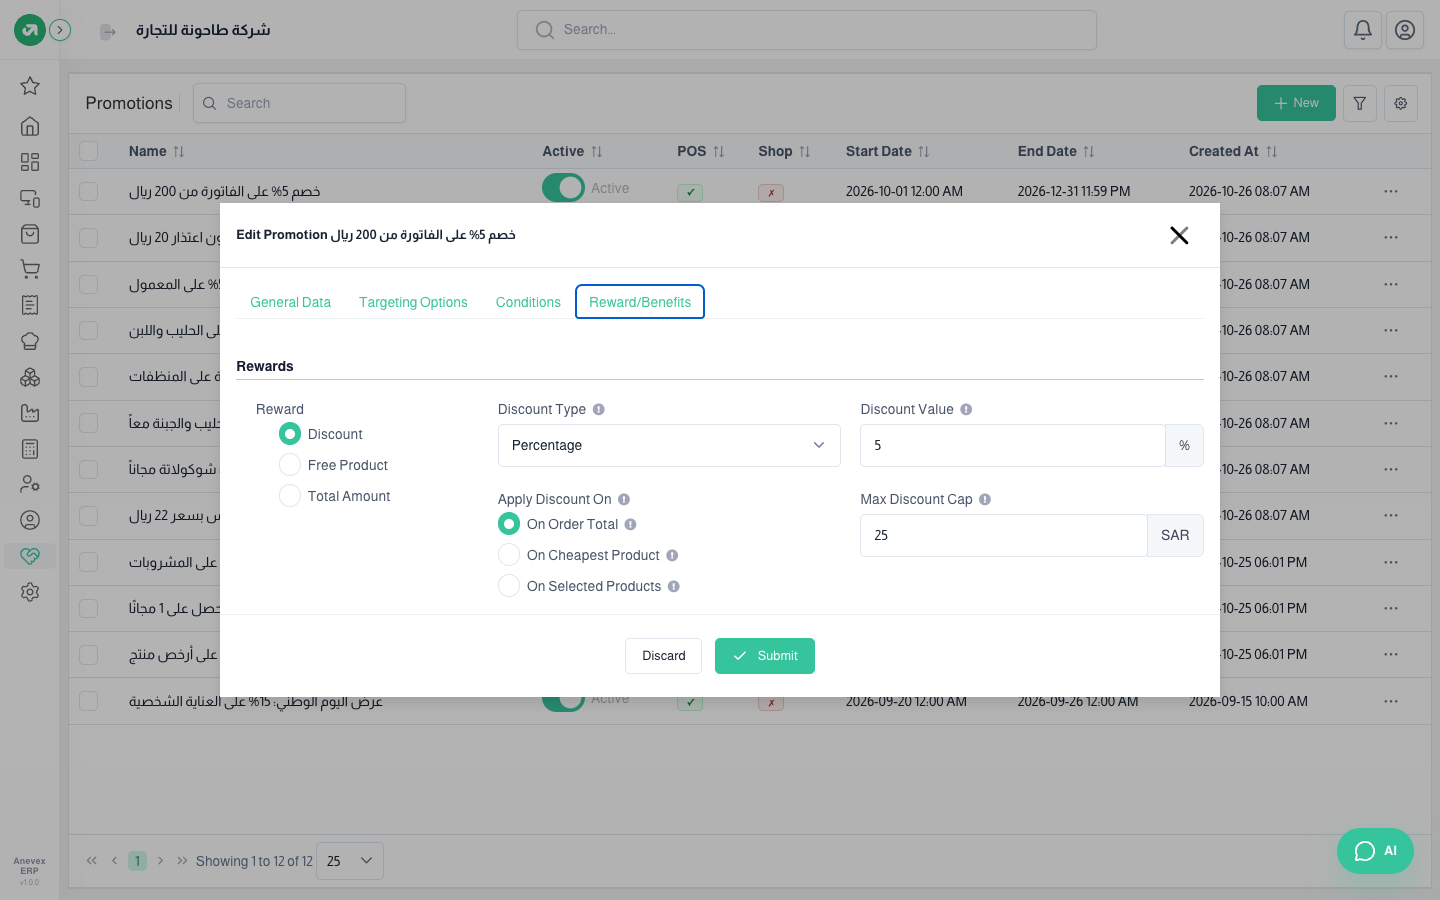Choose On Order Total radio option
Screen dimensions: 1440x900
(509, 524)
